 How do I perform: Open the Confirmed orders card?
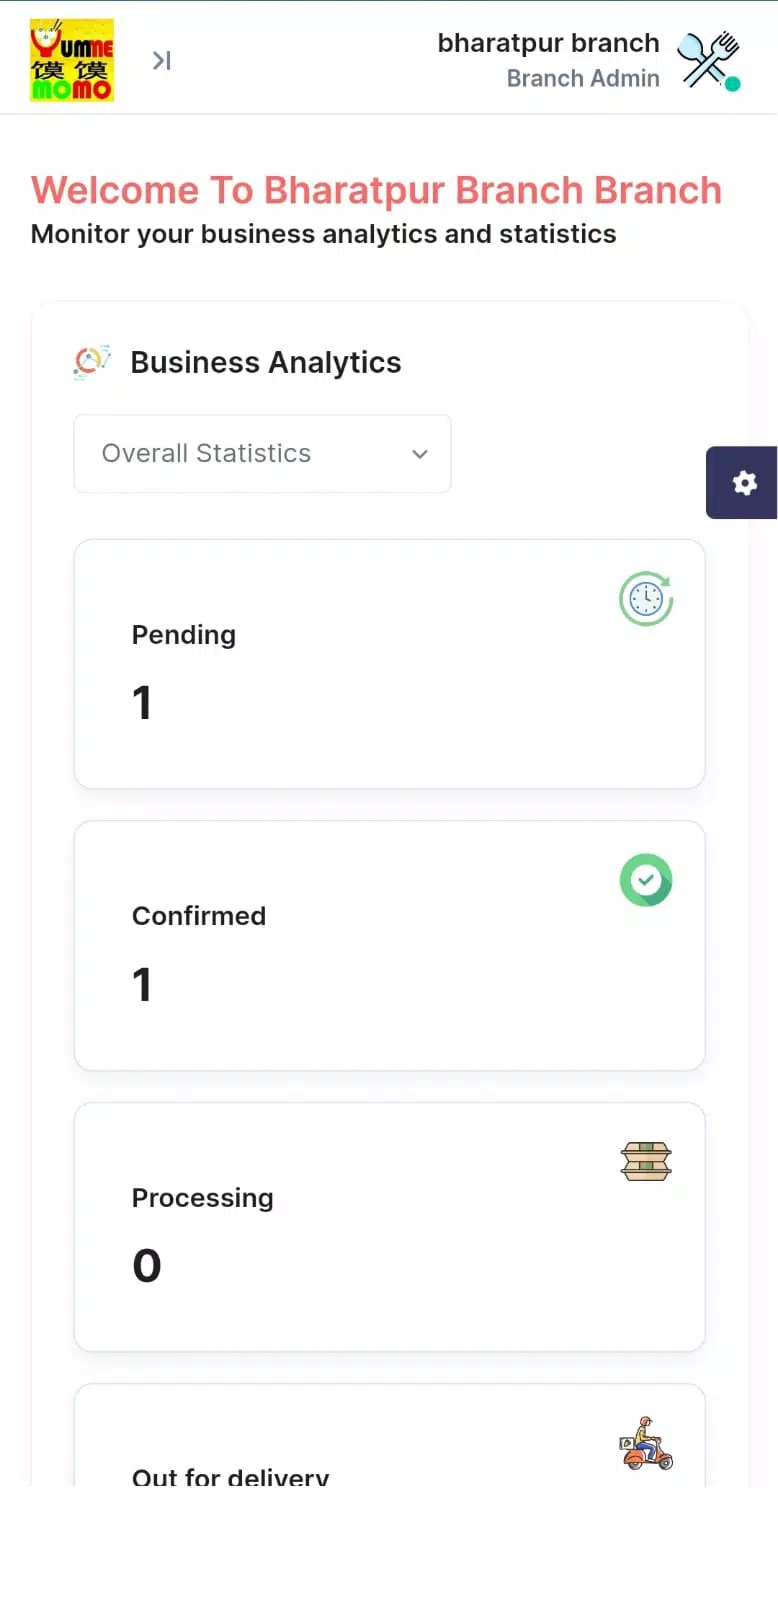390,946
